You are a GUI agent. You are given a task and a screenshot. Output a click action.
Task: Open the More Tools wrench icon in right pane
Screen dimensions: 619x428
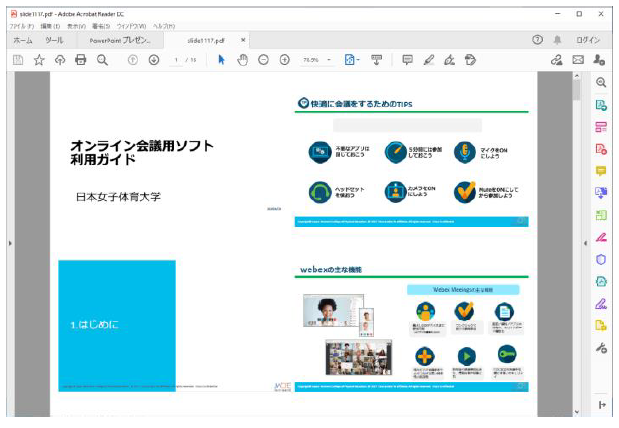click(601, 348)
